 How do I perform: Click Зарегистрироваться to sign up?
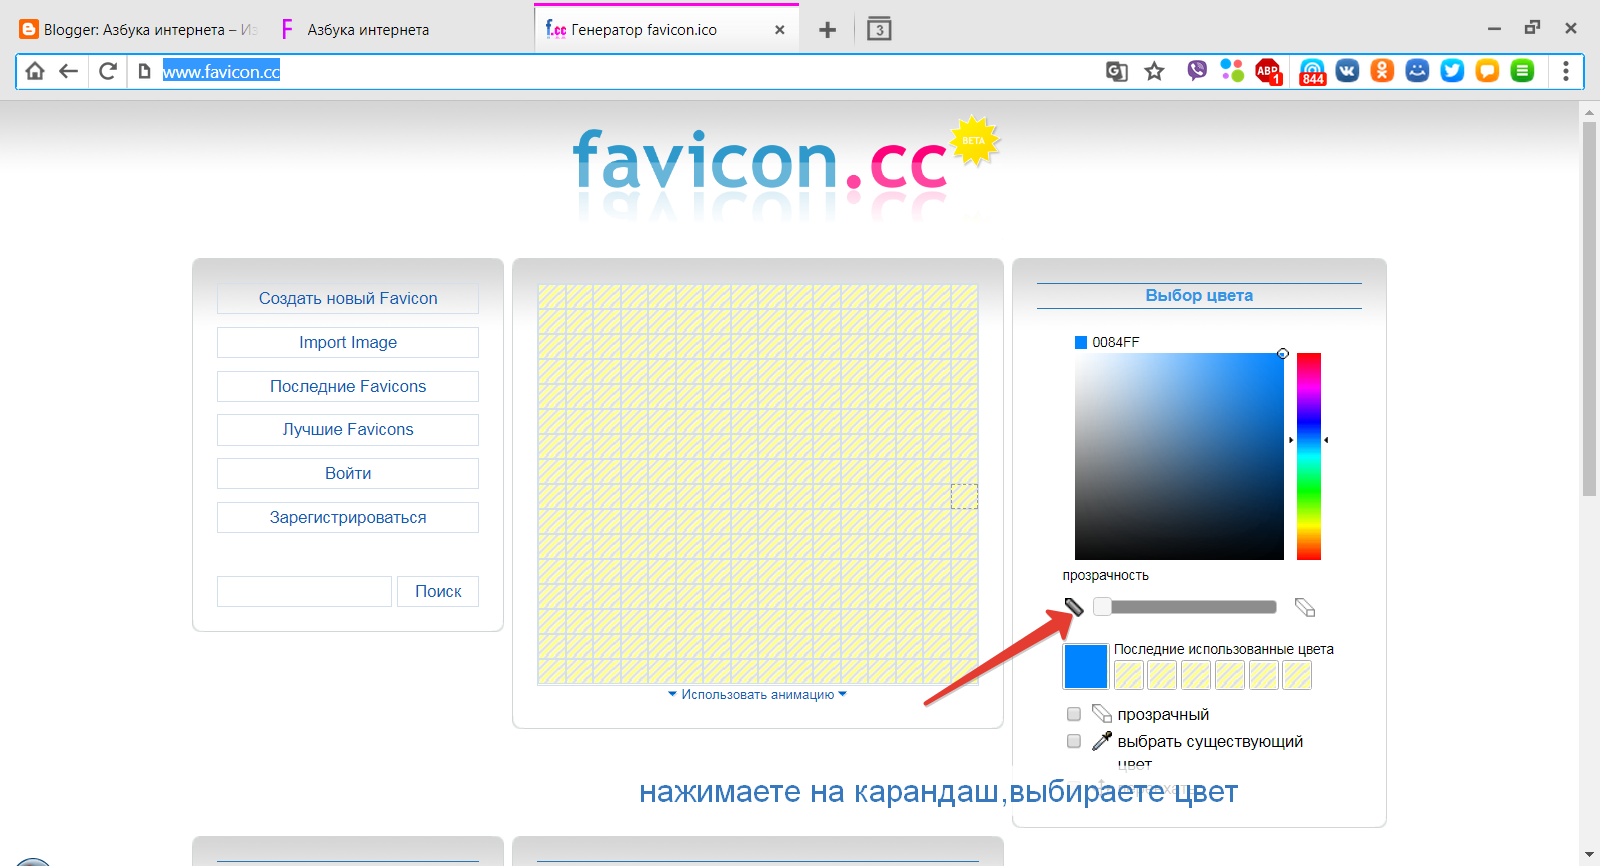click(348, 517)
